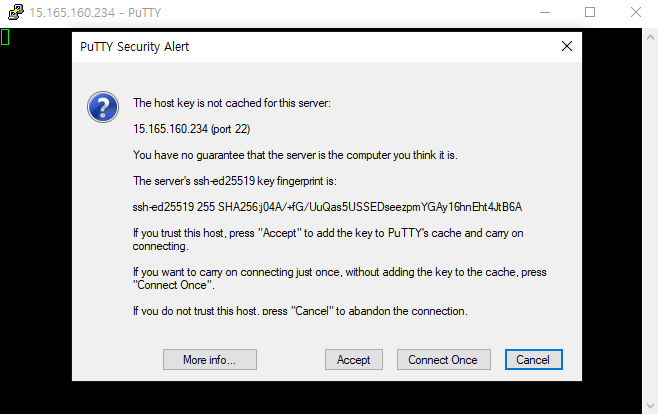Click the green terminal cursor

point(5,37)
